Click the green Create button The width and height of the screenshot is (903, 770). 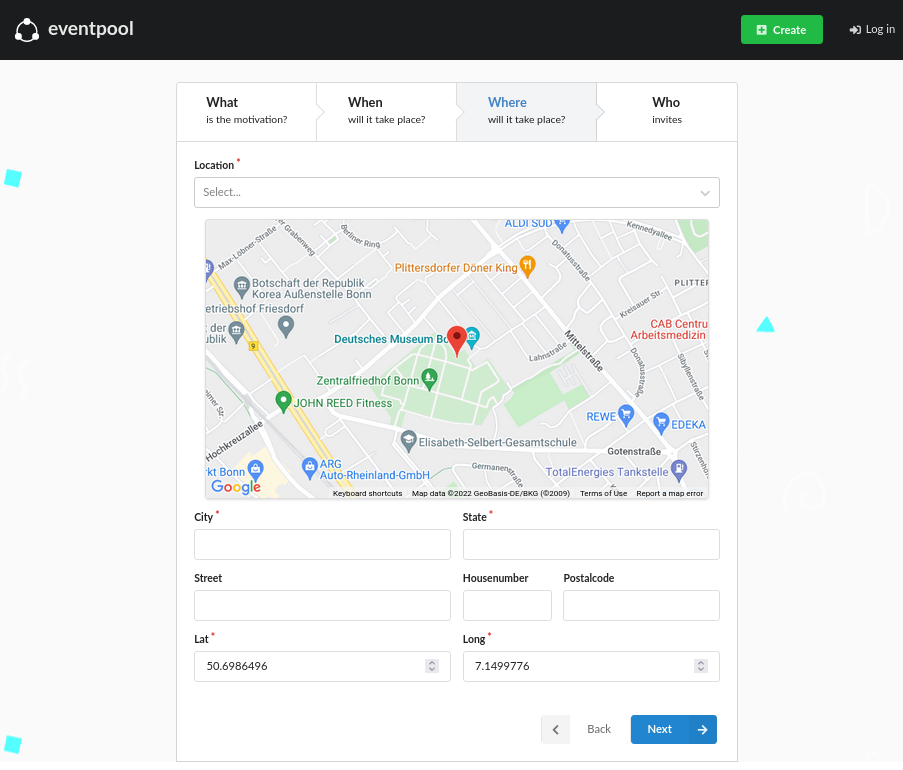pyautogui.click(x=781, y=29)
